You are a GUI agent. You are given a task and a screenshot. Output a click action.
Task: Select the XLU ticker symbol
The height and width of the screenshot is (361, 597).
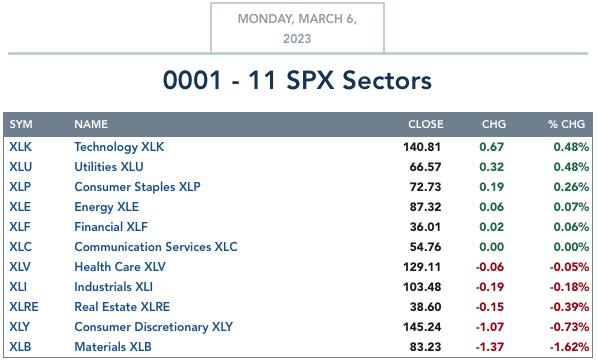(x=21, y=167)
